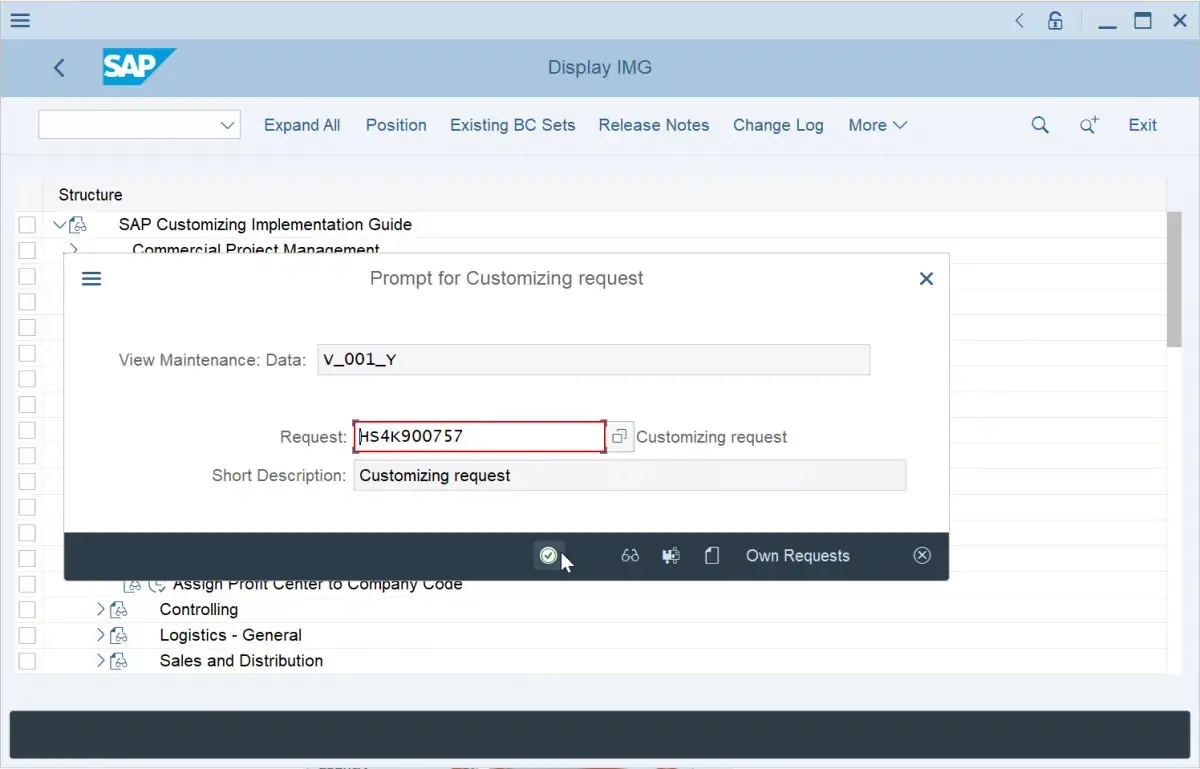Click the icon right of the glasses
The image size is (1200, 769).
click(x=671, y=556)
